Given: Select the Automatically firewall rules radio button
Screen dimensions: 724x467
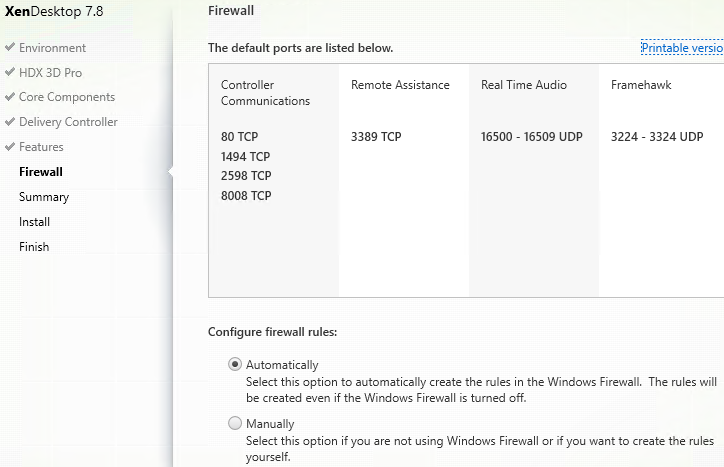Looking at the screenshot, I should [x=235, y=364].
